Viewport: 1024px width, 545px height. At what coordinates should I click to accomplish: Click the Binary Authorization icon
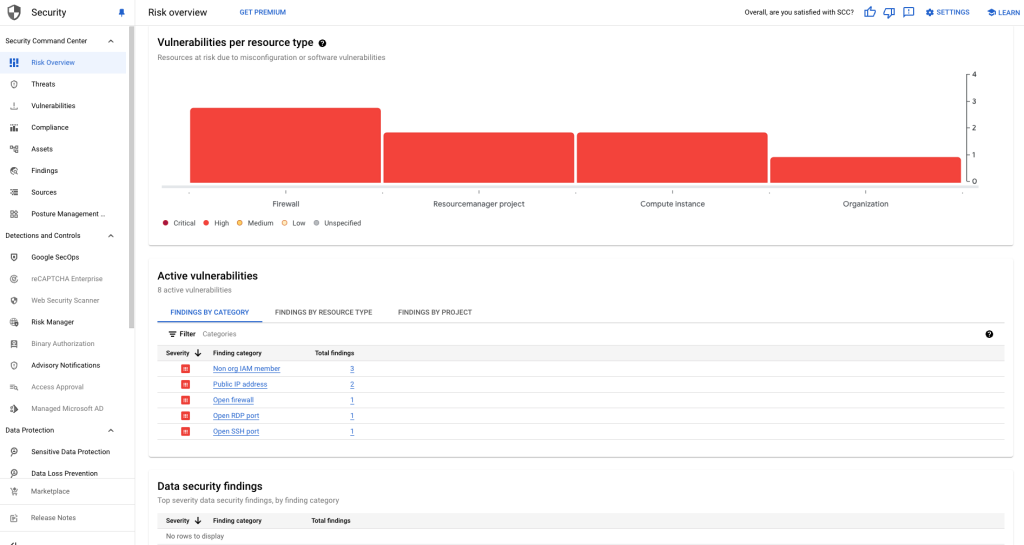click(x=14, y=343)
